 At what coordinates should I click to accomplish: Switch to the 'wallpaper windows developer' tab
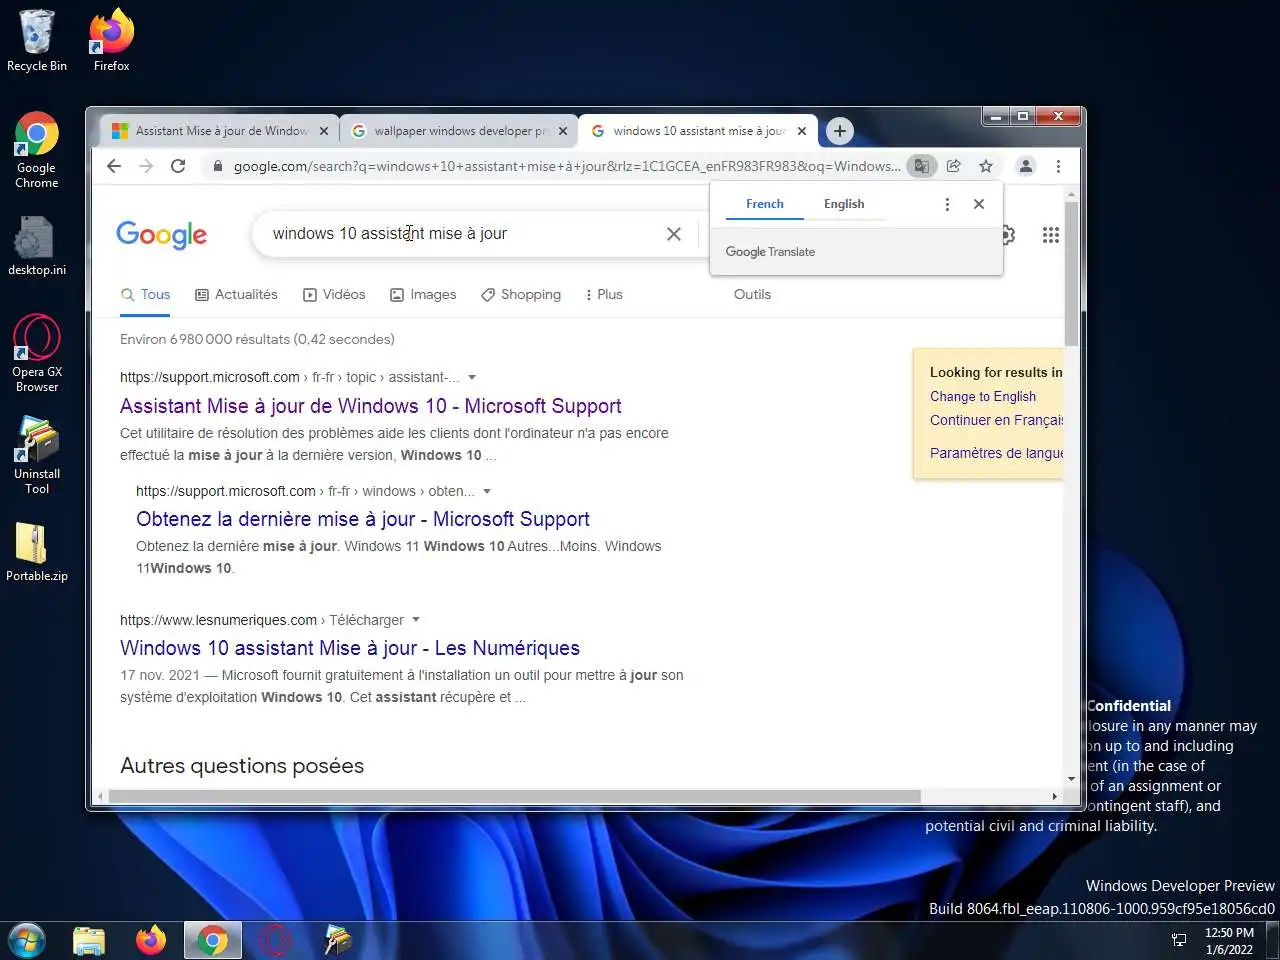click(x=460, y=131)
